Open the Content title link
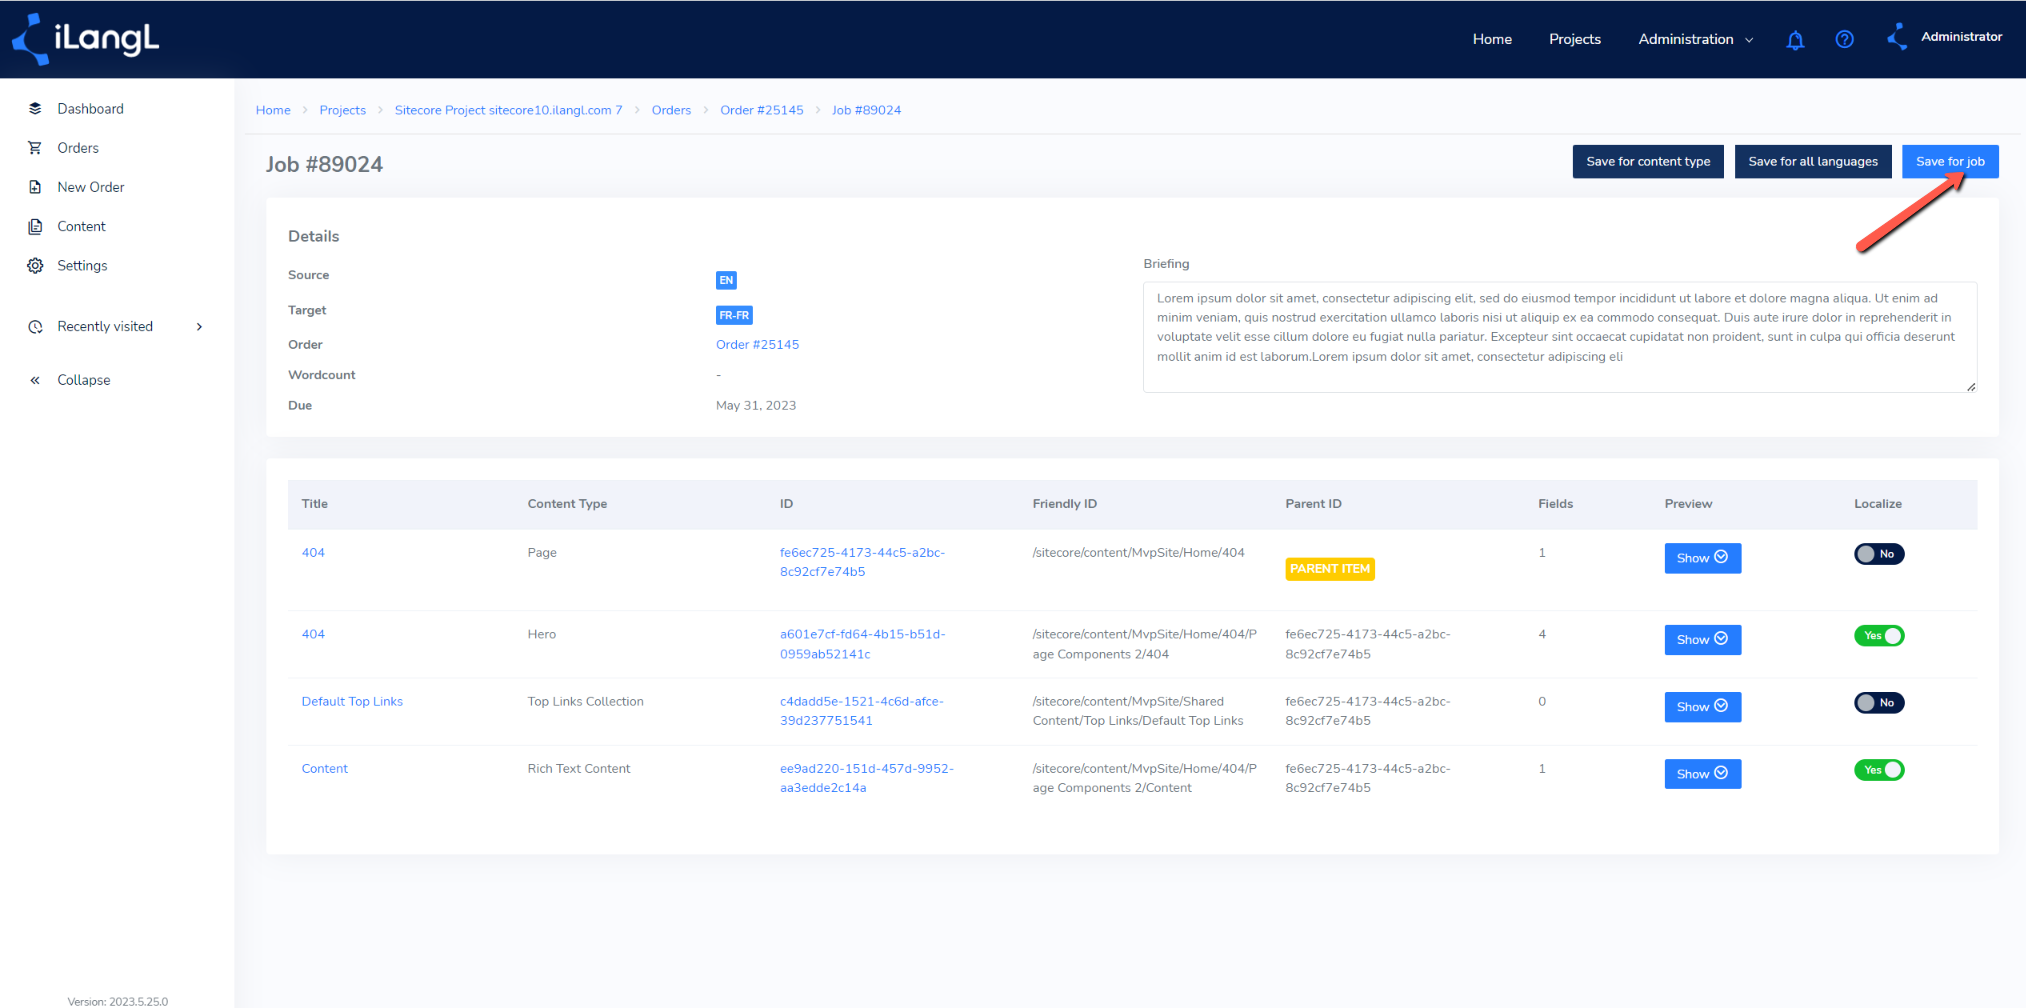The width and height of the screenshot is (2026, 1008). [x=325, y=769]
